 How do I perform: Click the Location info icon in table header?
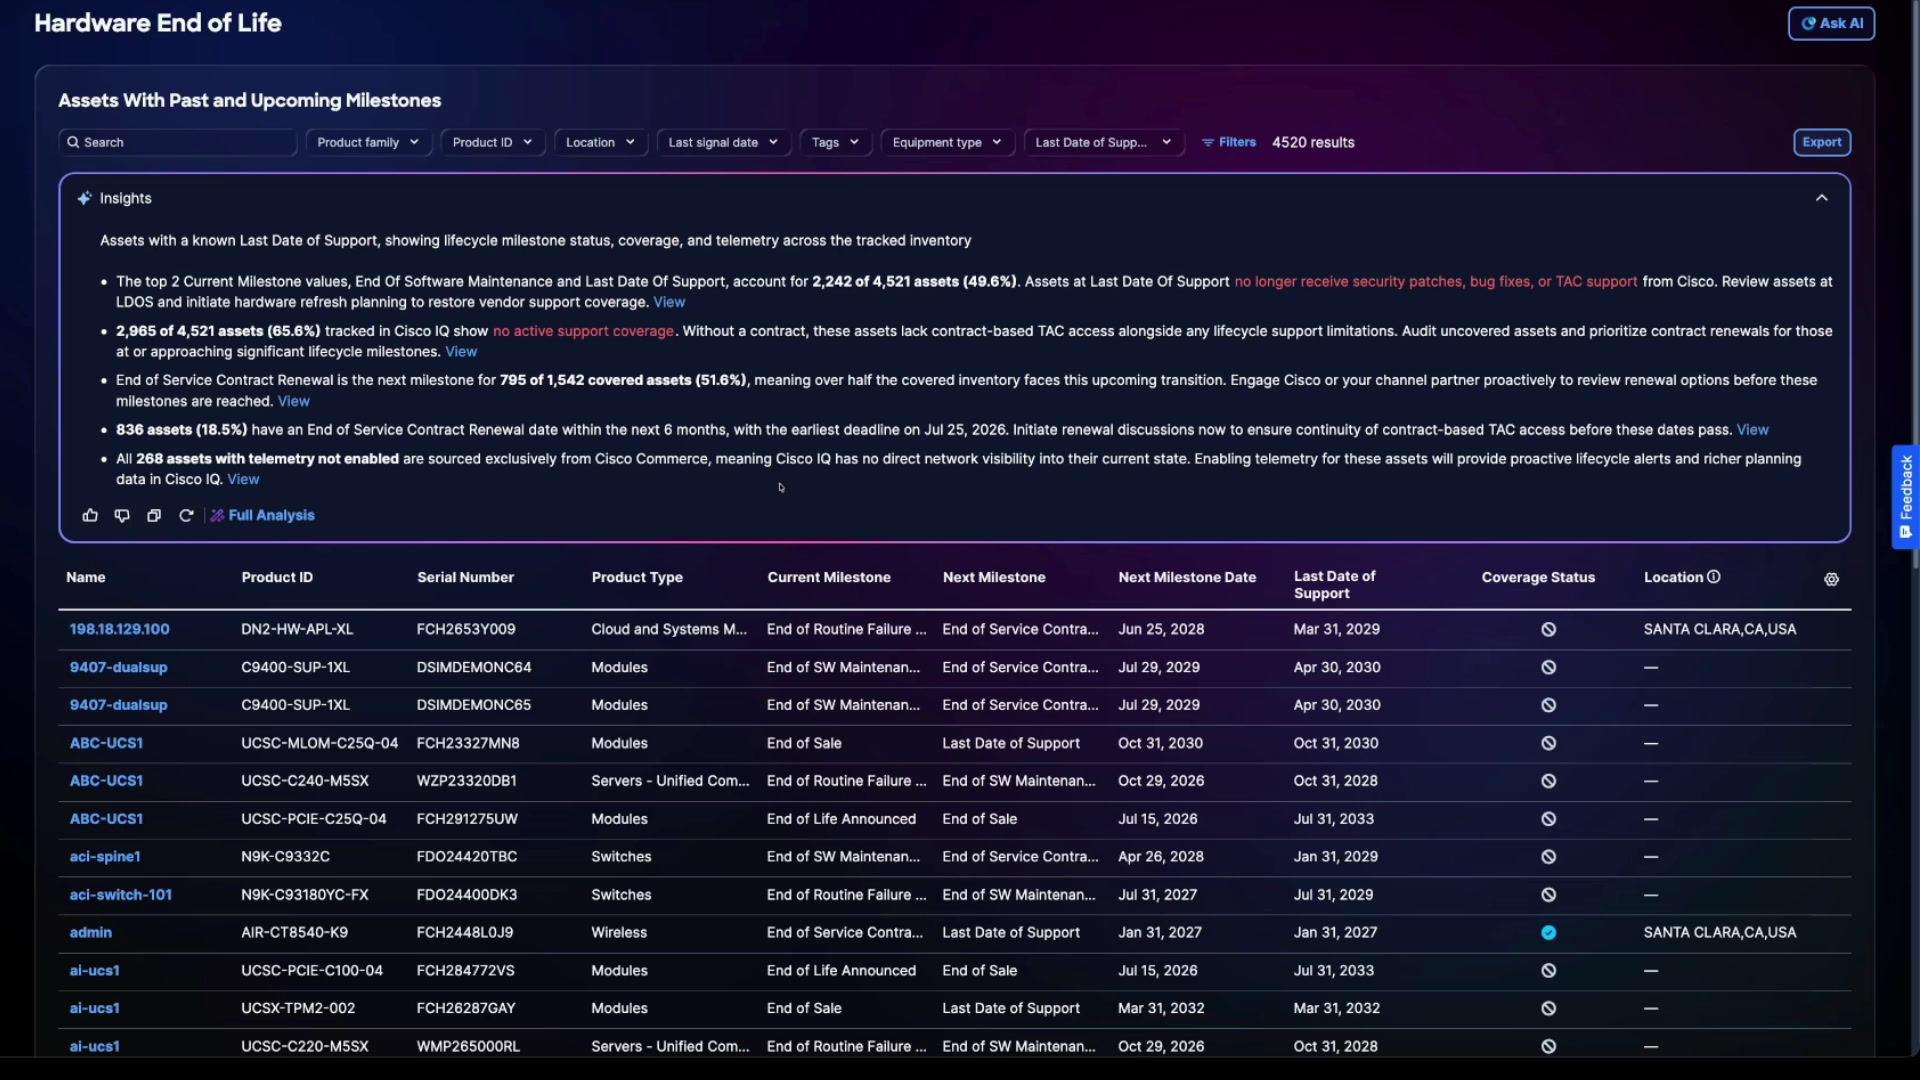(1713, 577)
